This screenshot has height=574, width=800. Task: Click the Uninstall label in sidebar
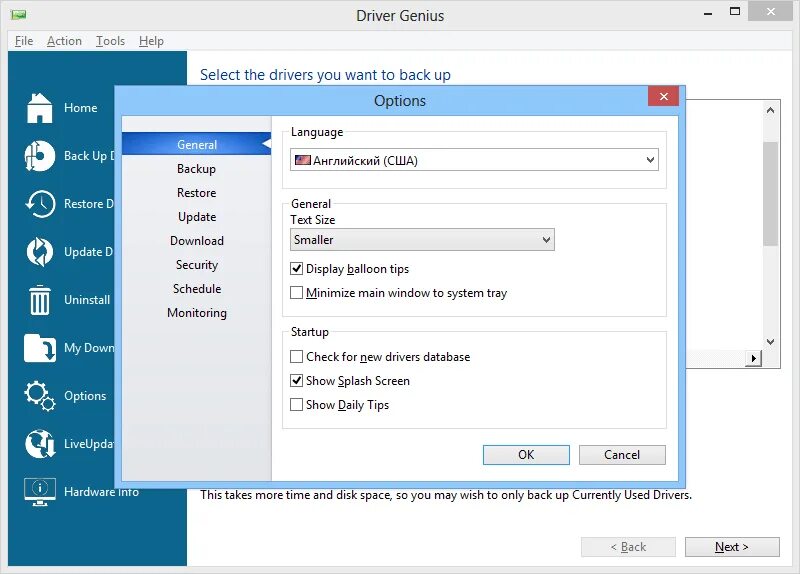[x=87, y=300]
